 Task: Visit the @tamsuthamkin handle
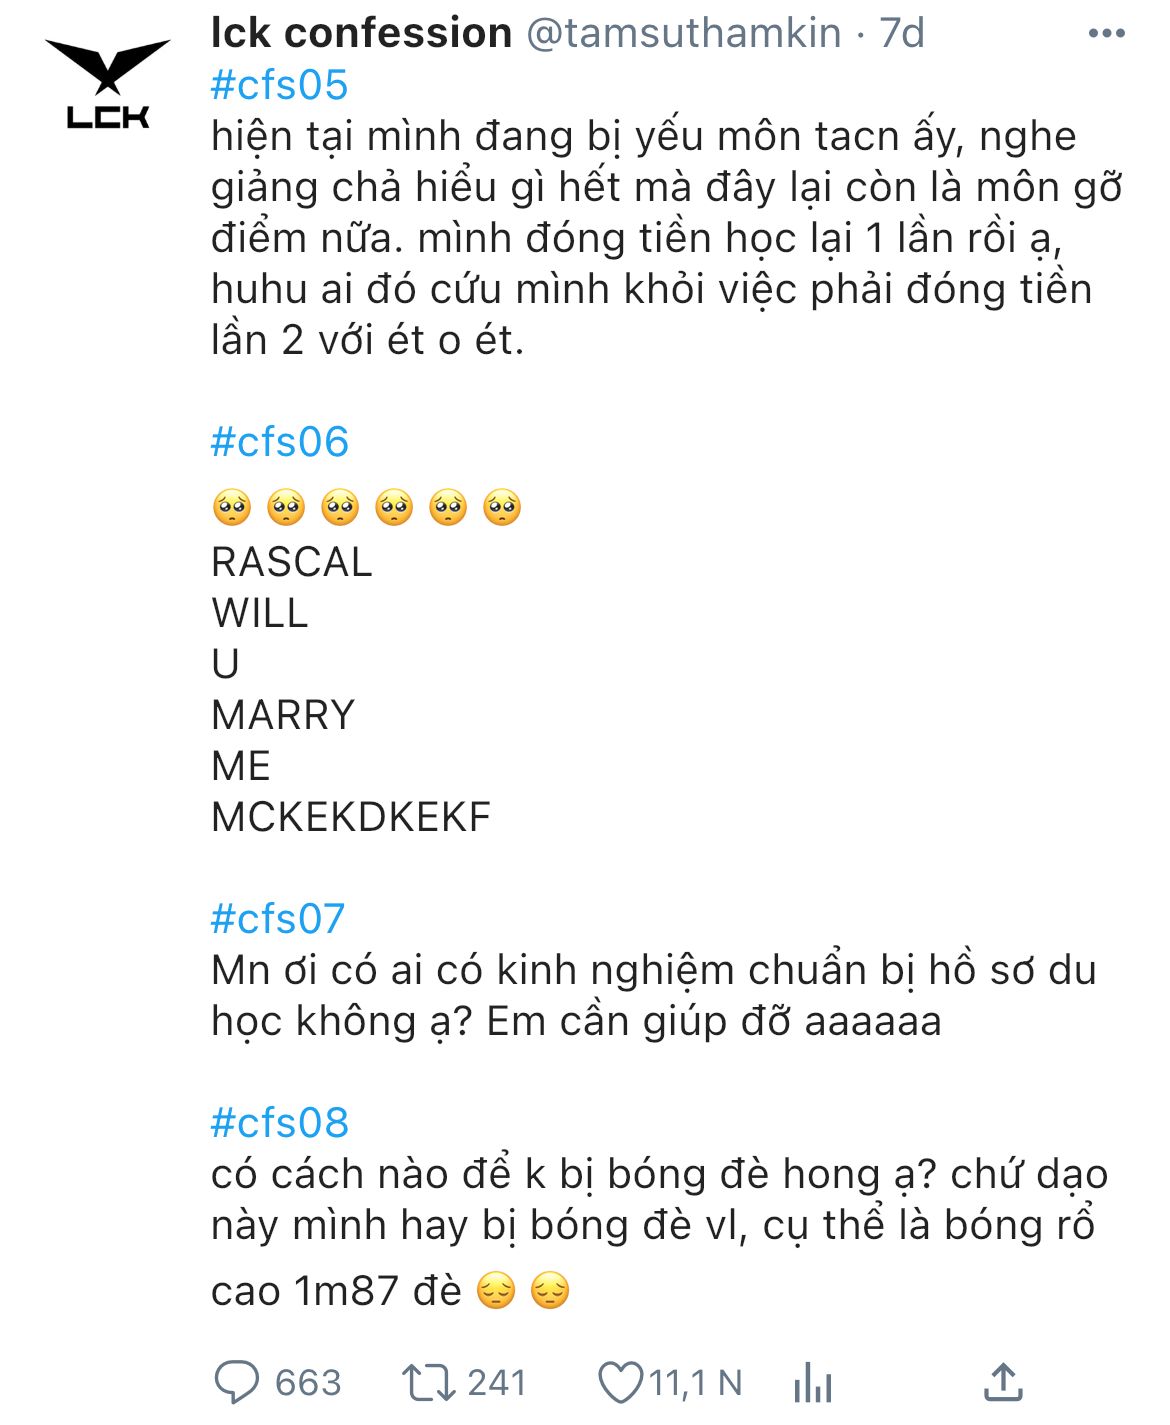pyautogui.click(x=683, y=33)
